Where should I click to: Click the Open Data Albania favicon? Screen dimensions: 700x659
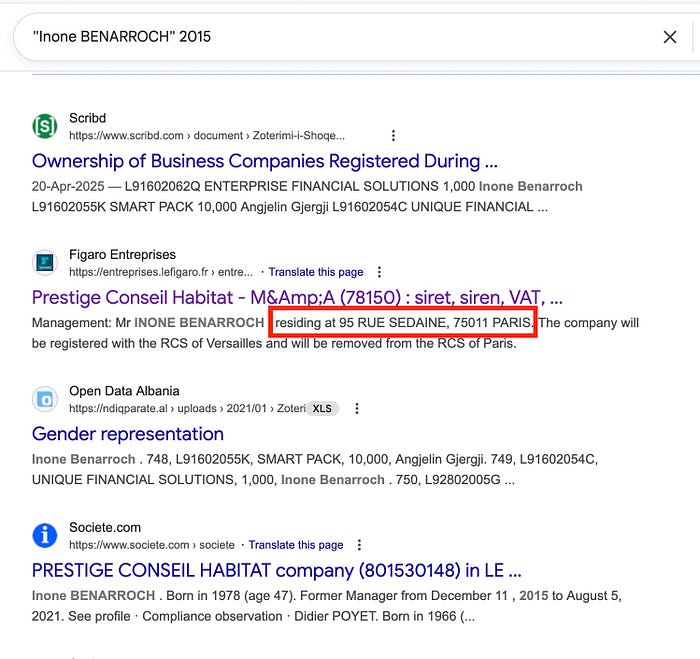coord(45,399)
